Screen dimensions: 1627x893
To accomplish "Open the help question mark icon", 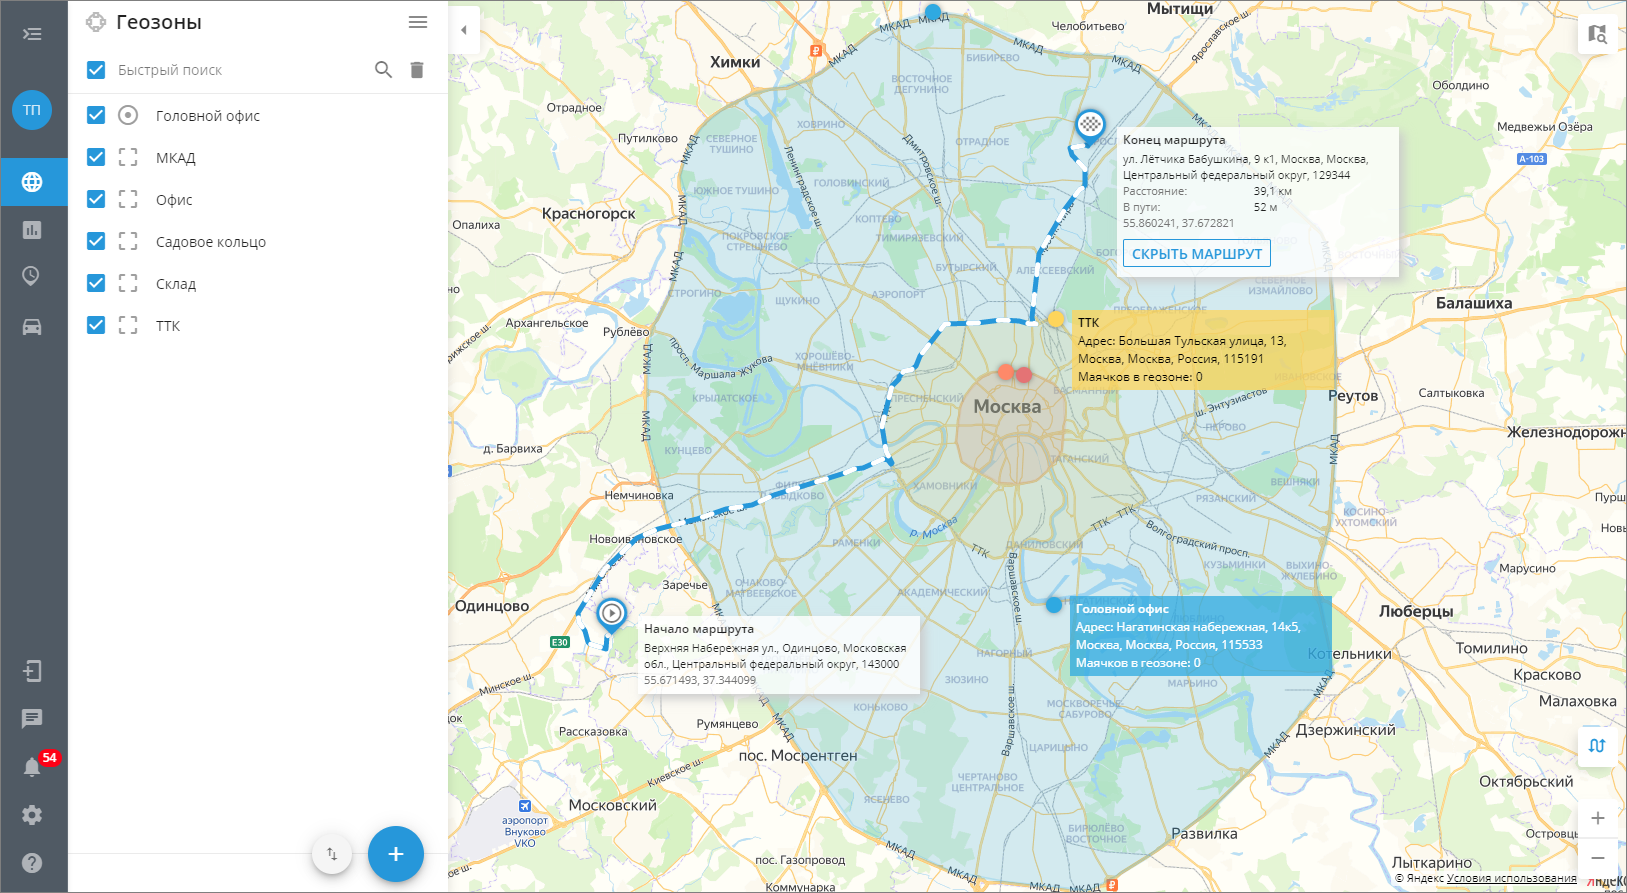I will point(32,863).
